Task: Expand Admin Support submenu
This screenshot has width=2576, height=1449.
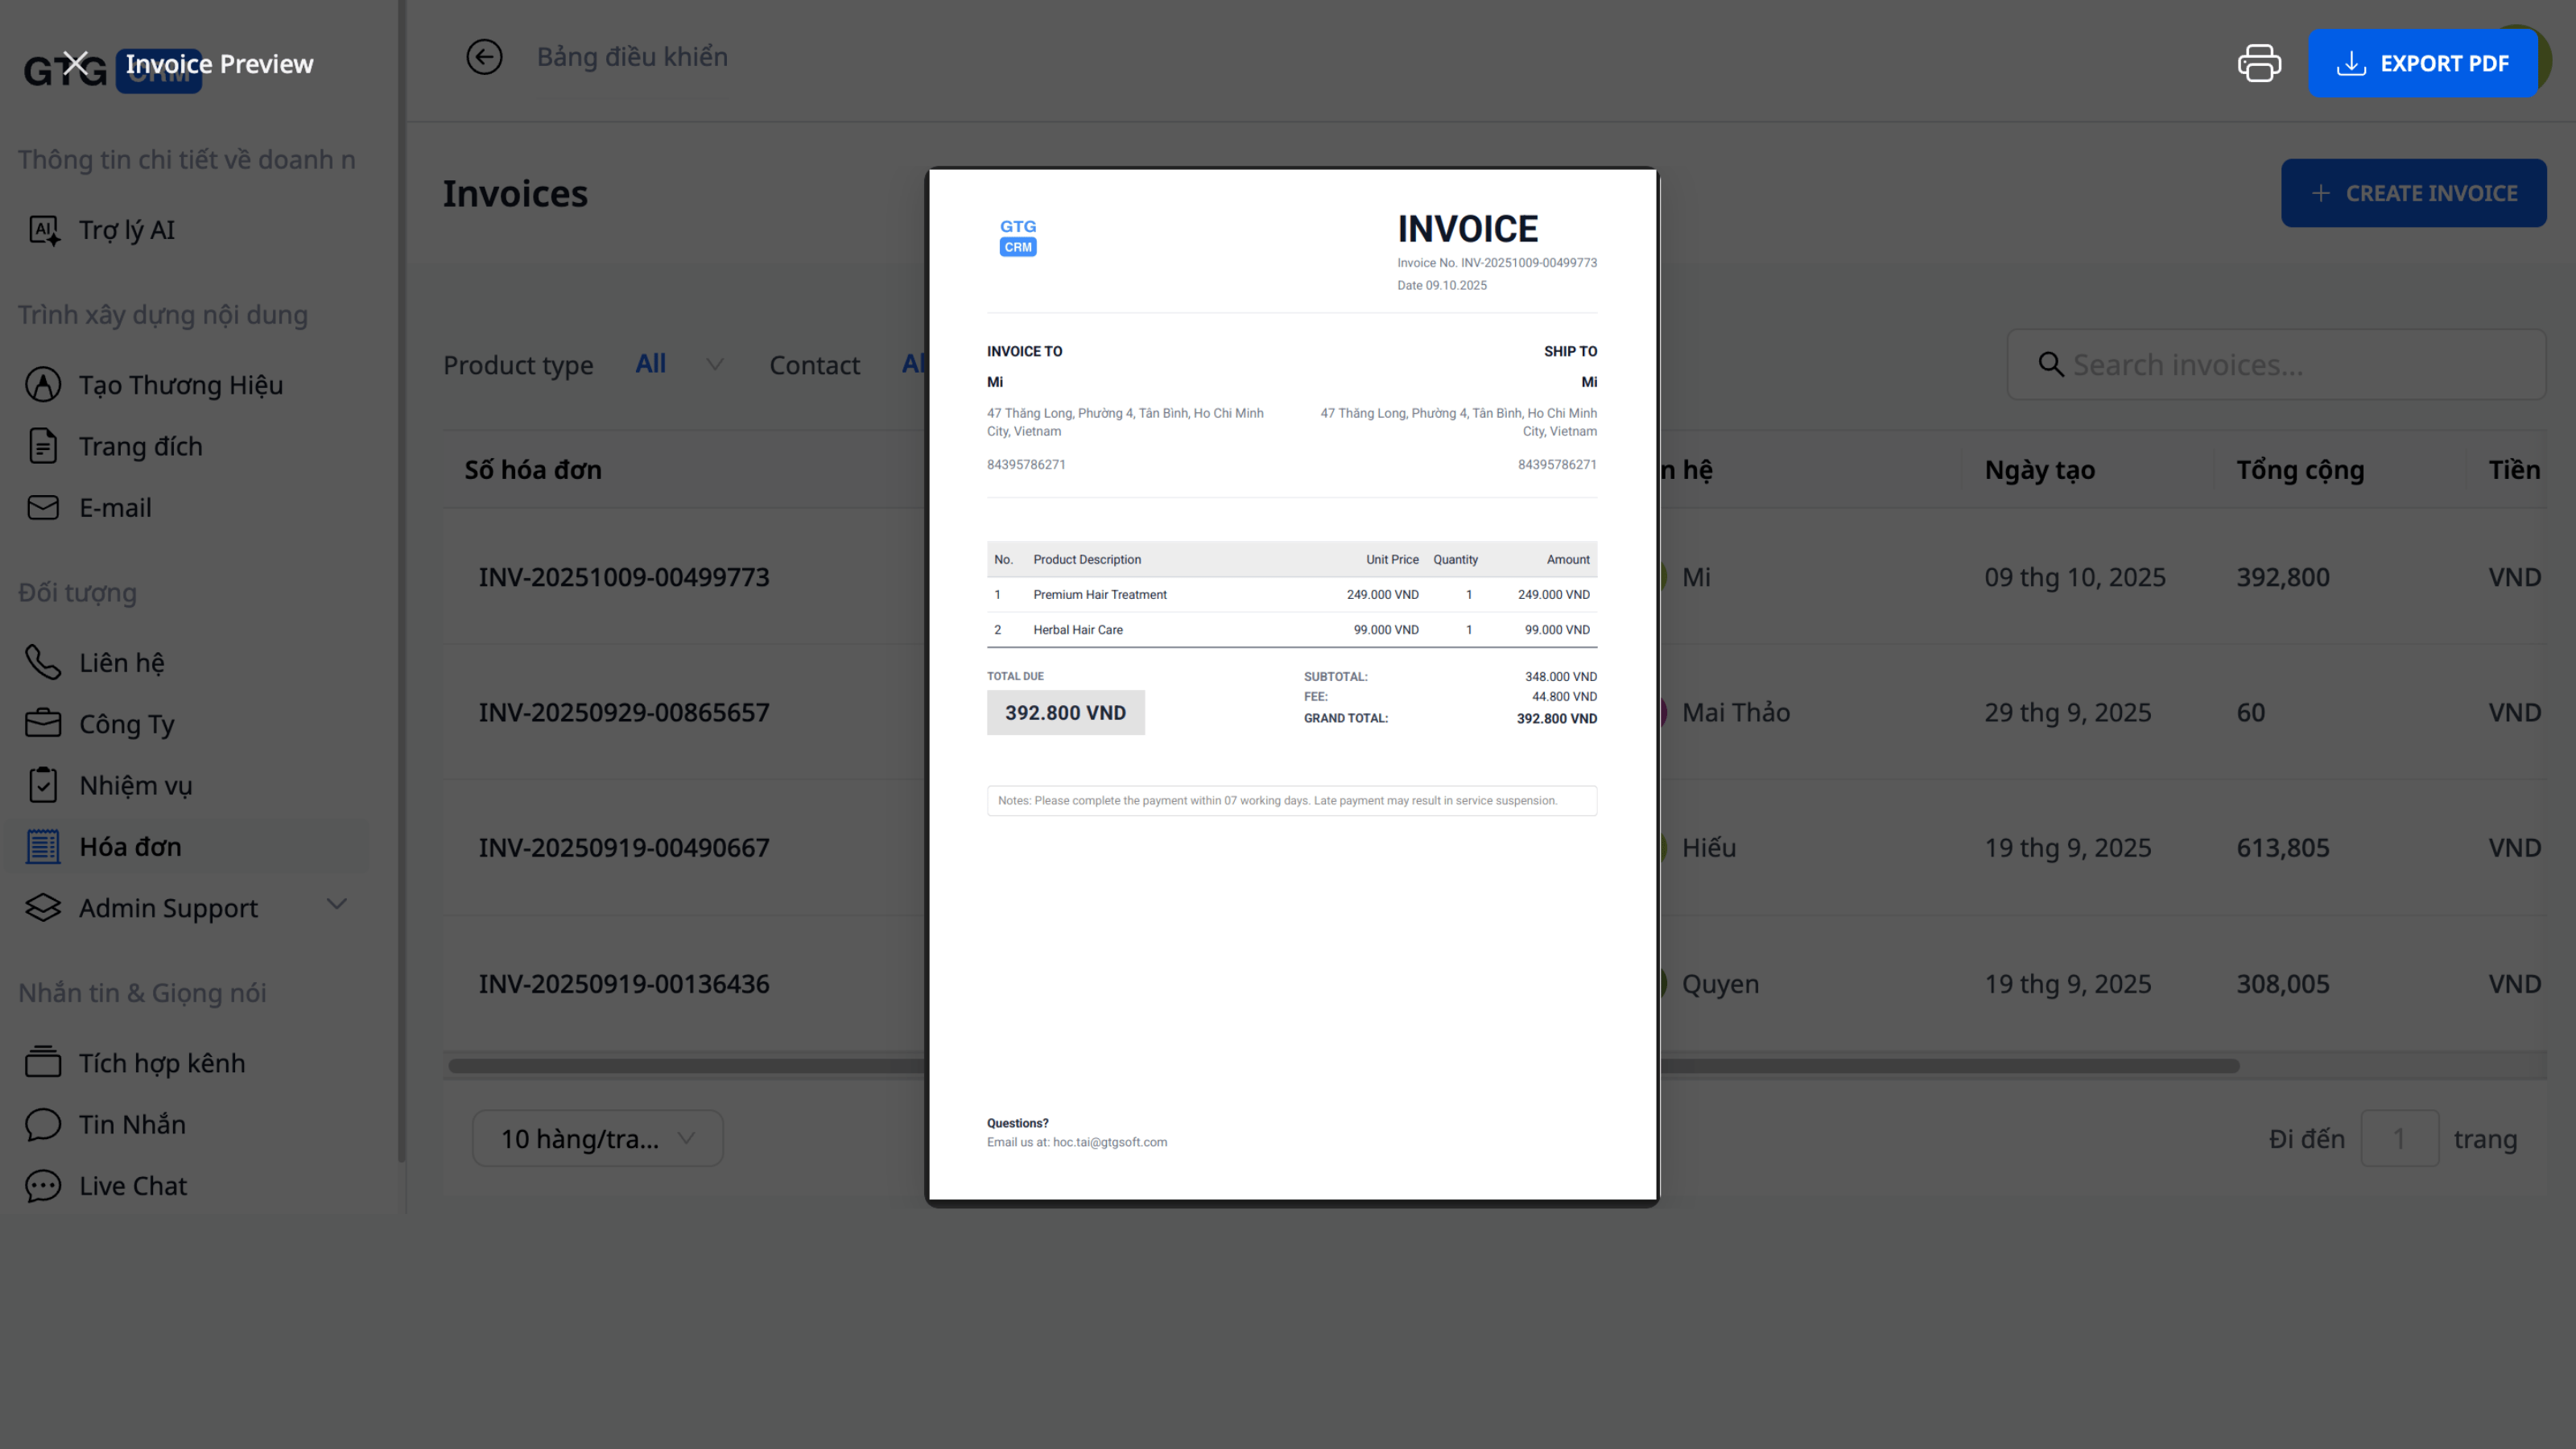Action: [336, 905]
